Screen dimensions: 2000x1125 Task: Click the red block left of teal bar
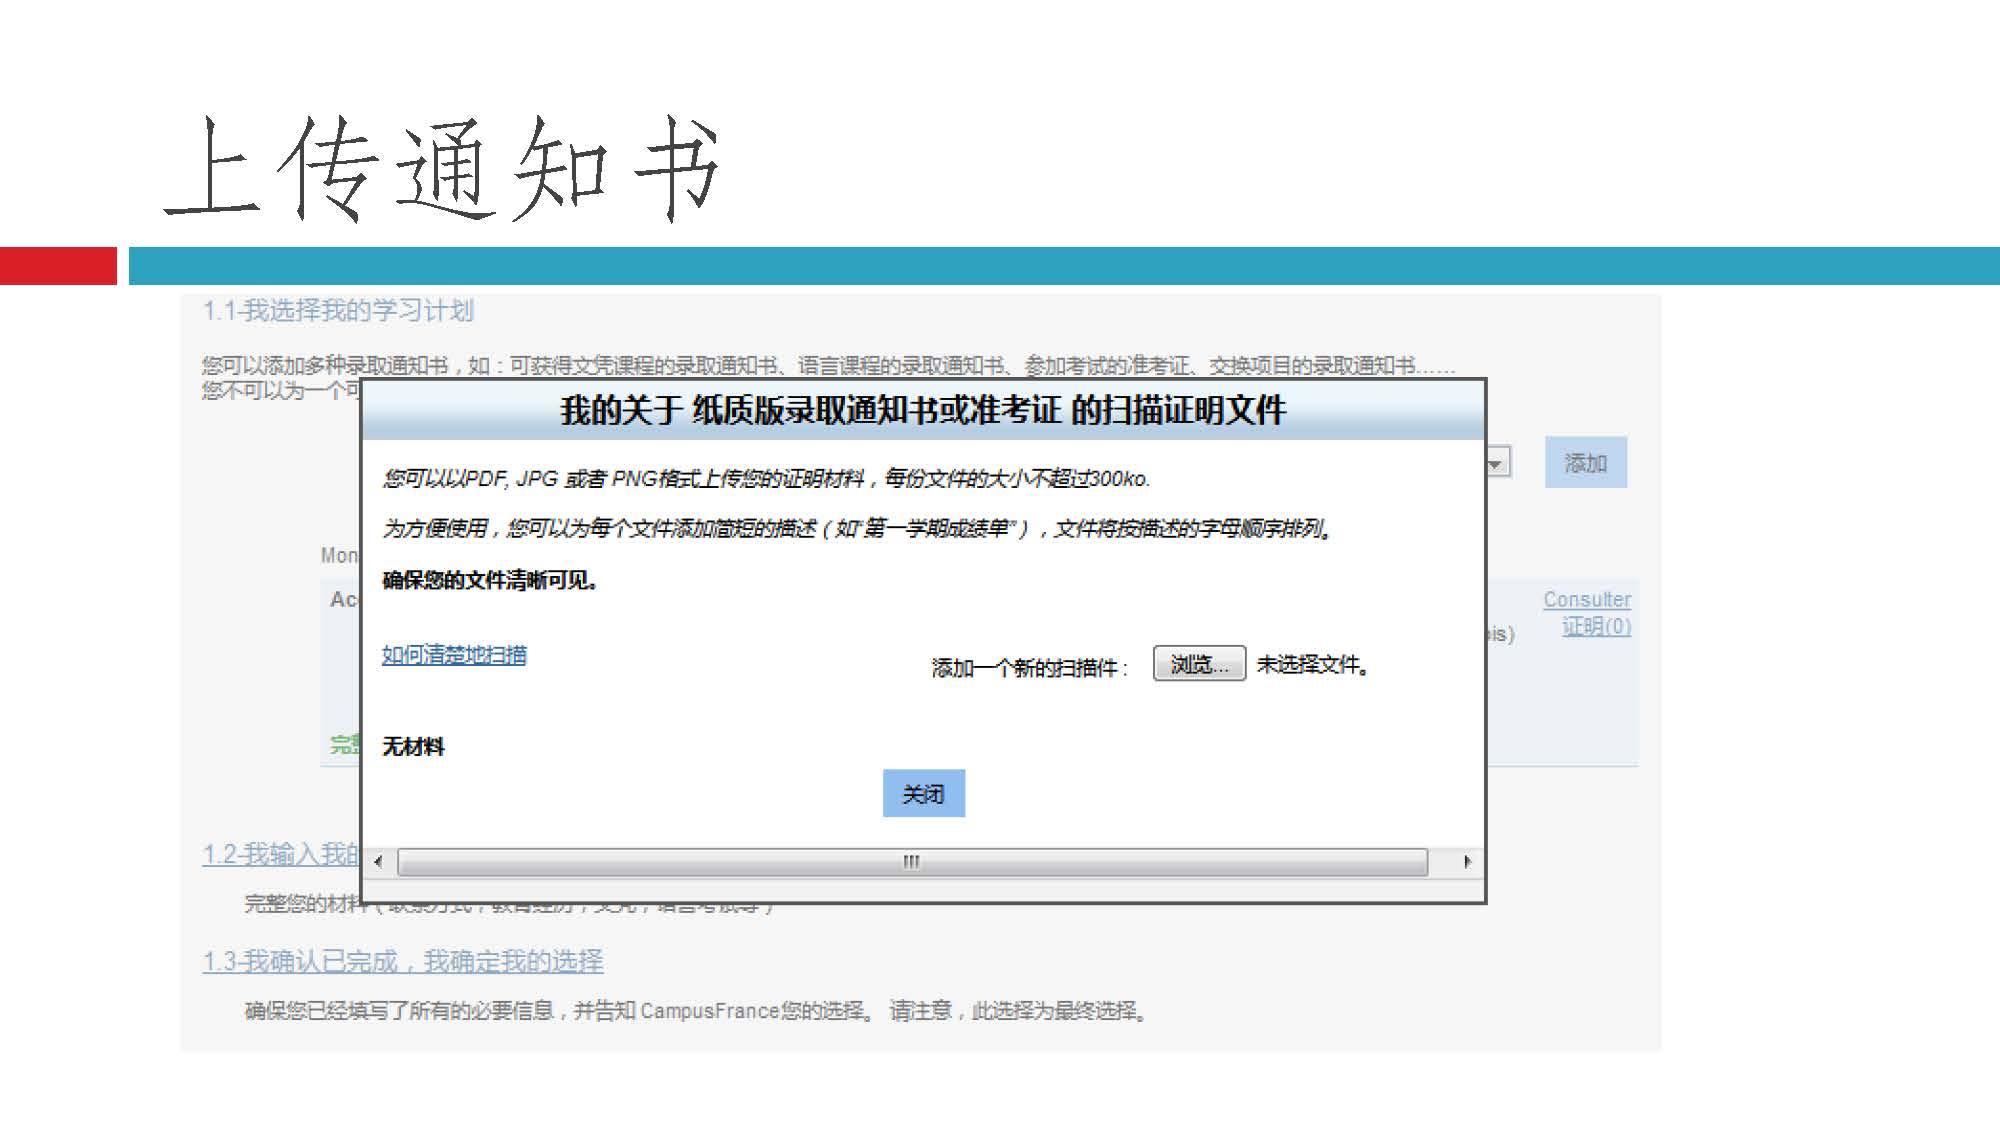[58, 266]
